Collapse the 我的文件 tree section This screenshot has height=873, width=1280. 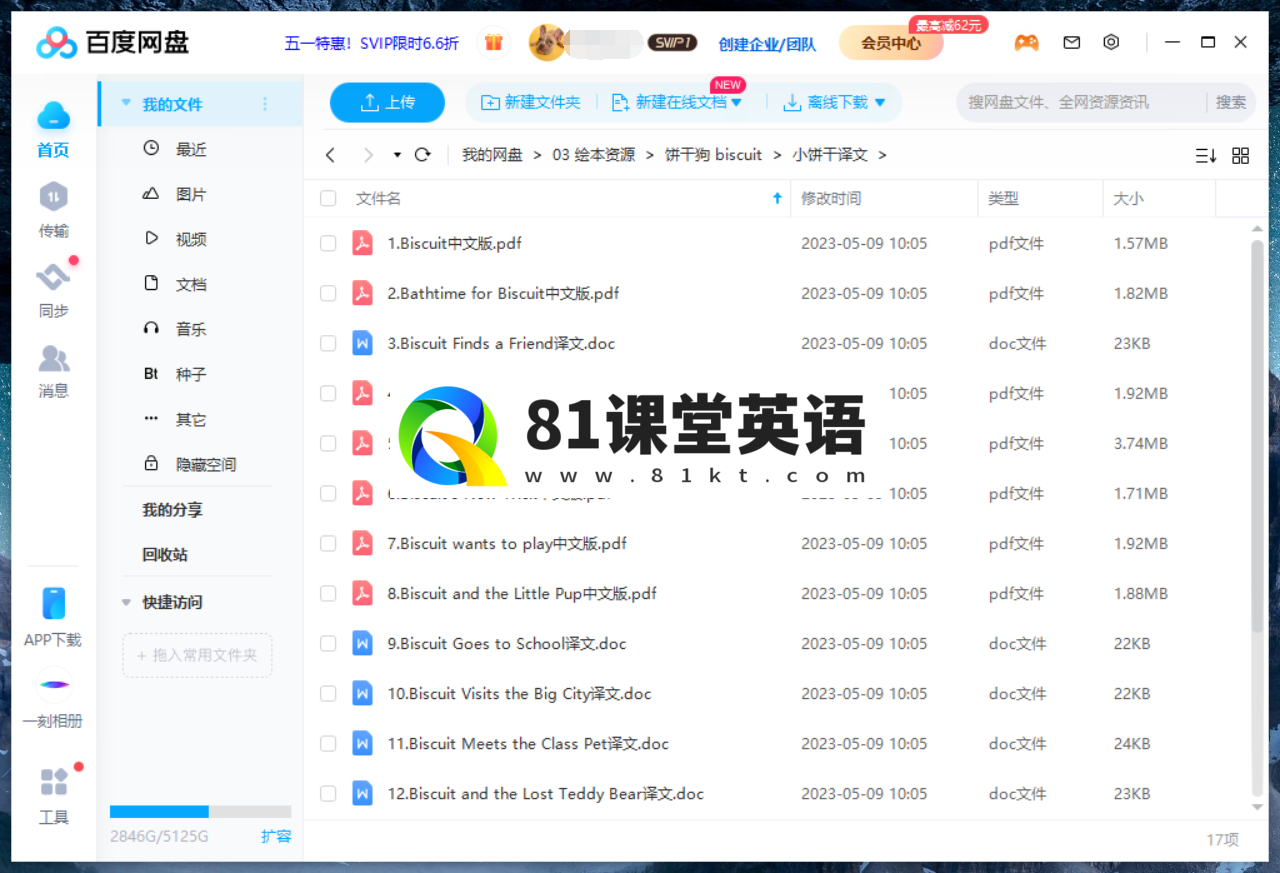(126, 103)
